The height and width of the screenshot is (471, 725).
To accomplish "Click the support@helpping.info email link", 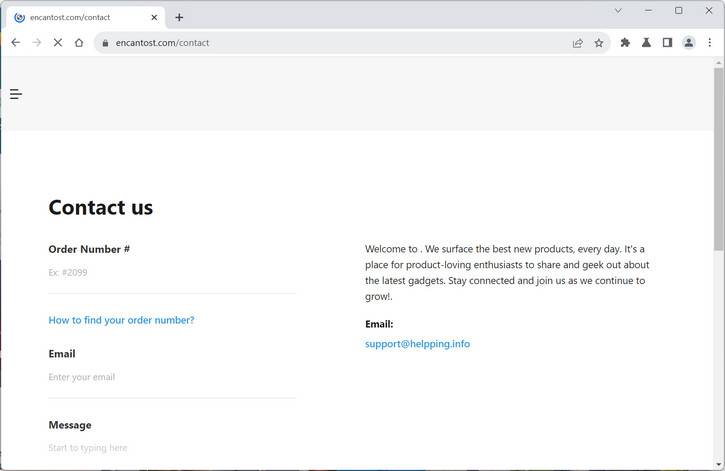I will coord(417,344).
